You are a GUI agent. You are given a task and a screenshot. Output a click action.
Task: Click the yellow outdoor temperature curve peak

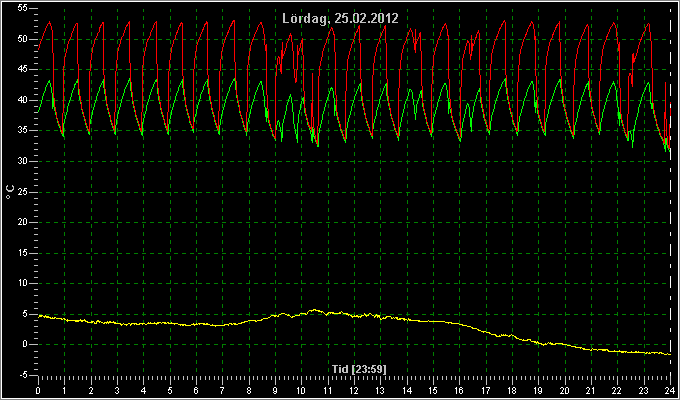point(314,310)
